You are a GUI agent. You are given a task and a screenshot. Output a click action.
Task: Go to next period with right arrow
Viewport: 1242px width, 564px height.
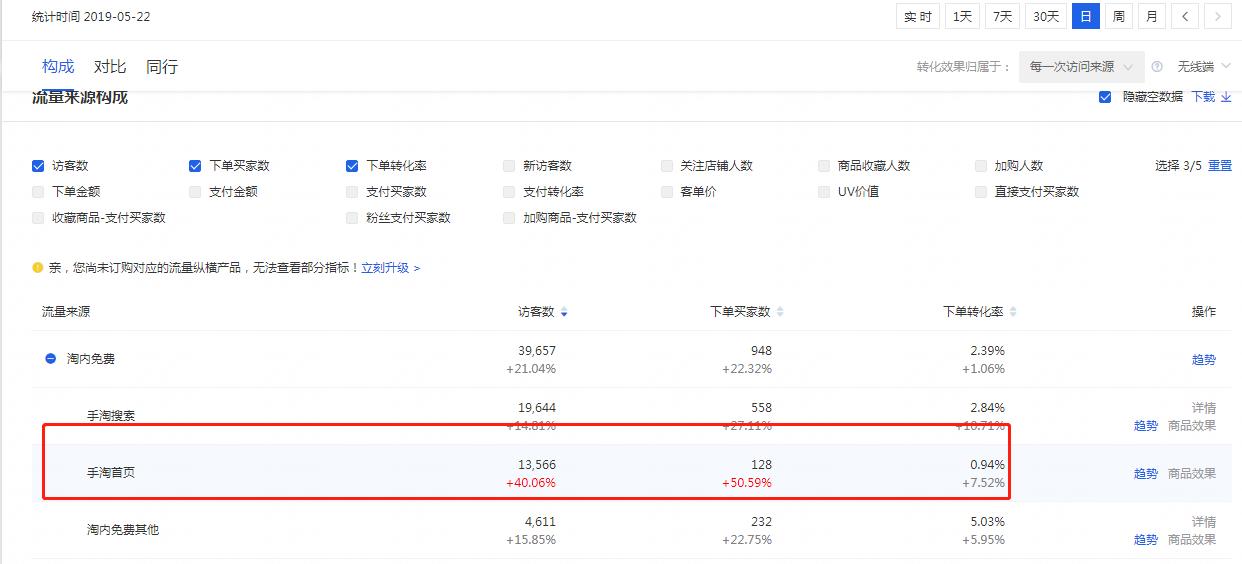(1217, 16)
